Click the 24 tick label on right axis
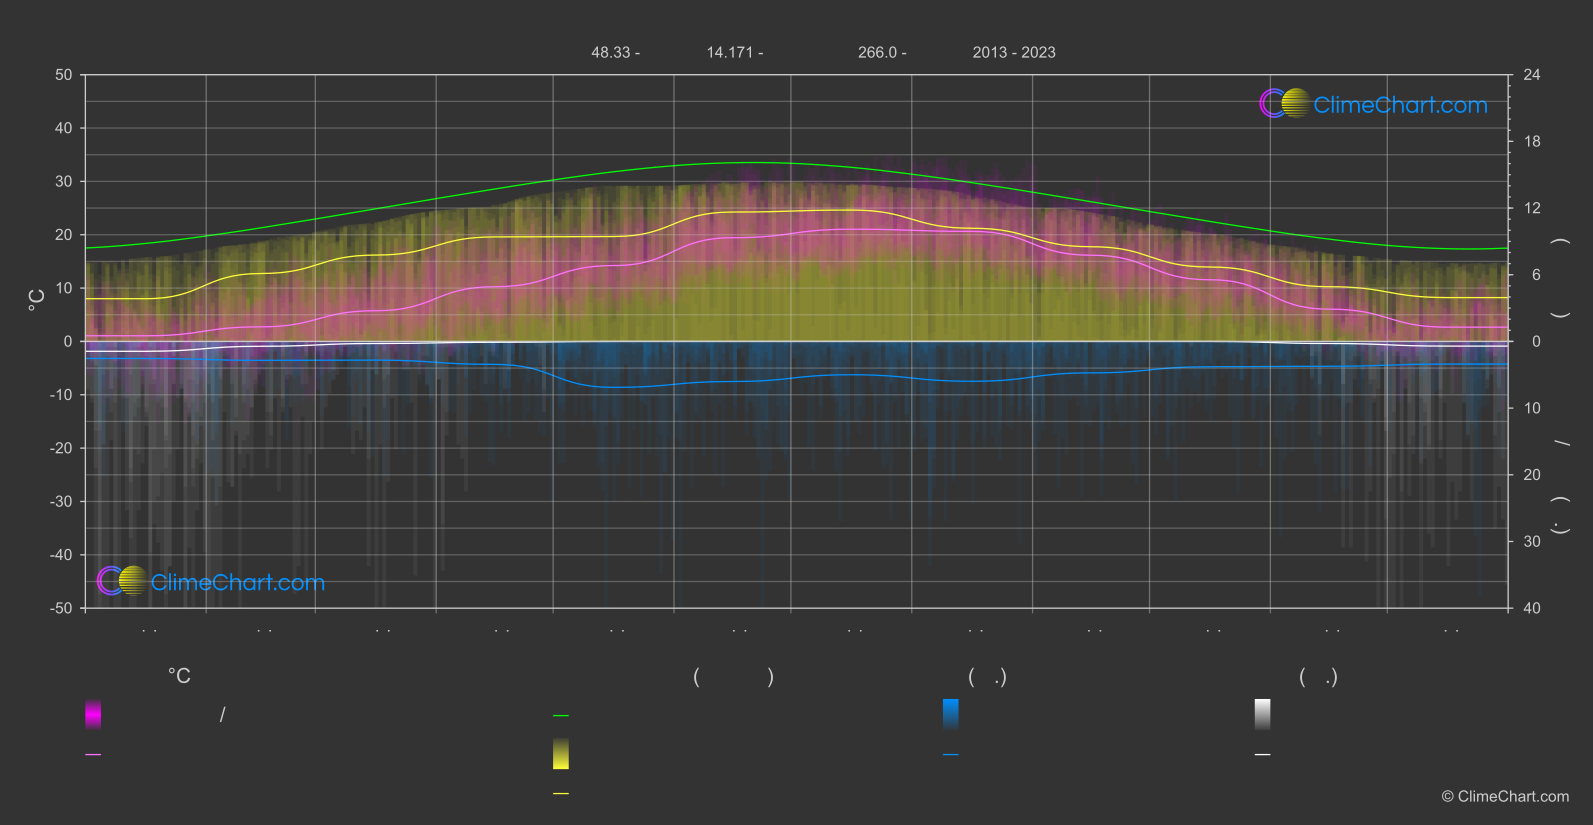Image resolution: width=1593 pixels, height=825 pixels. pos(1532,75)
